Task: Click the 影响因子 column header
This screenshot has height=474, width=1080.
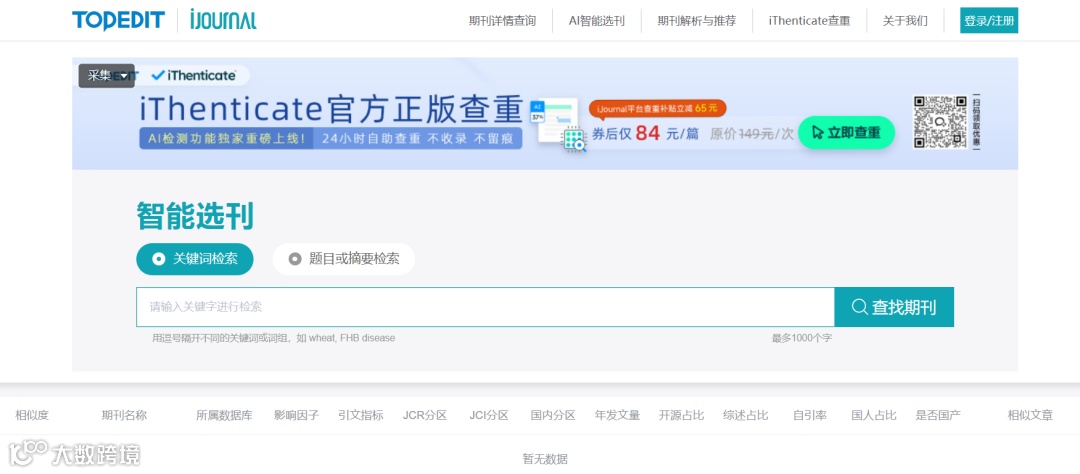Action: [x=296, y=415]
